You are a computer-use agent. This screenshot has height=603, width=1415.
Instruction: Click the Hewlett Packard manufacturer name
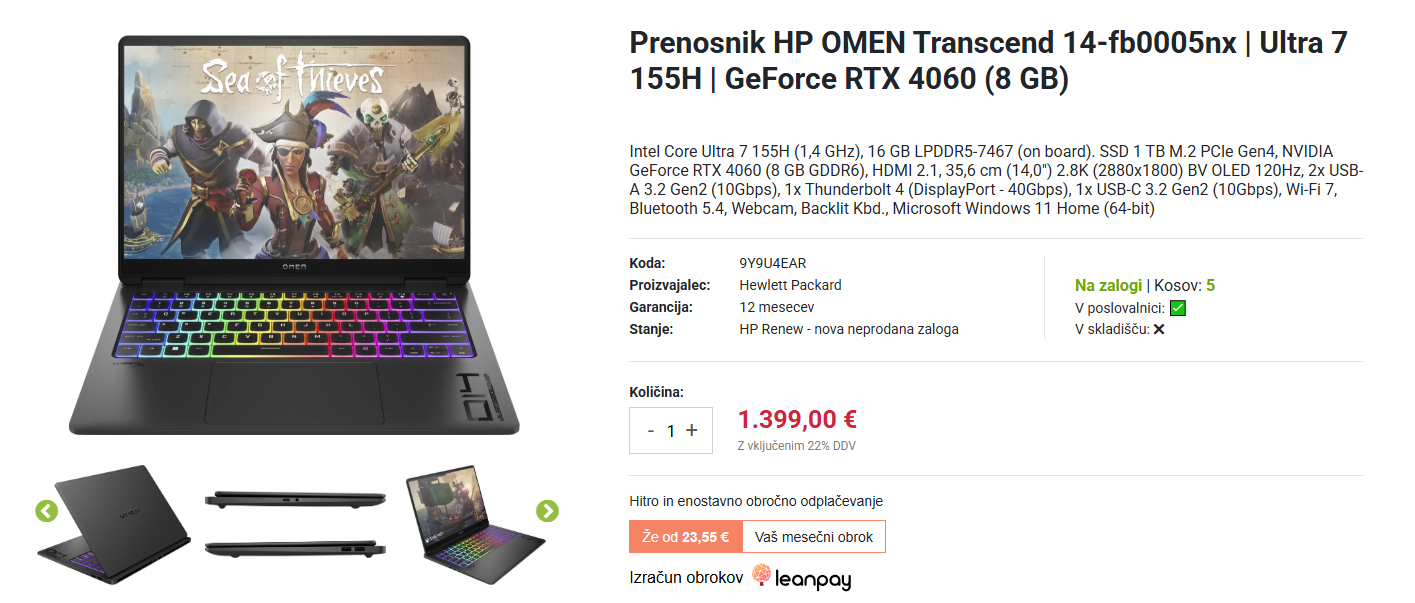click(790, 285)
